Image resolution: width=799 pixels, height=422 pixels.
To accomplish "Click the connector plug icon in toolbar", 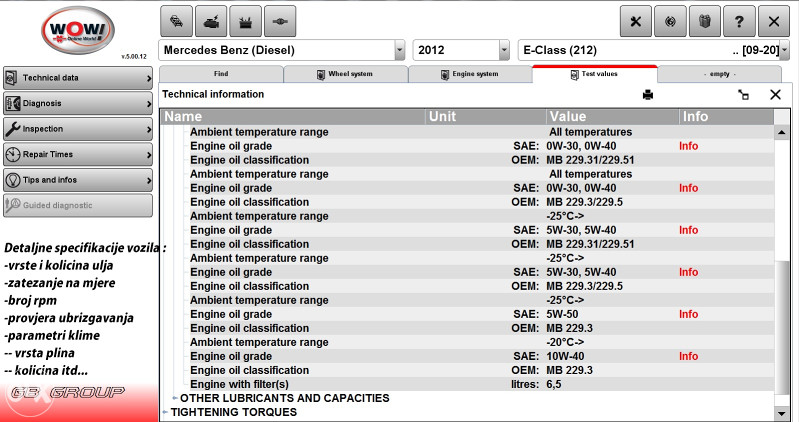I will click(280, 21).
